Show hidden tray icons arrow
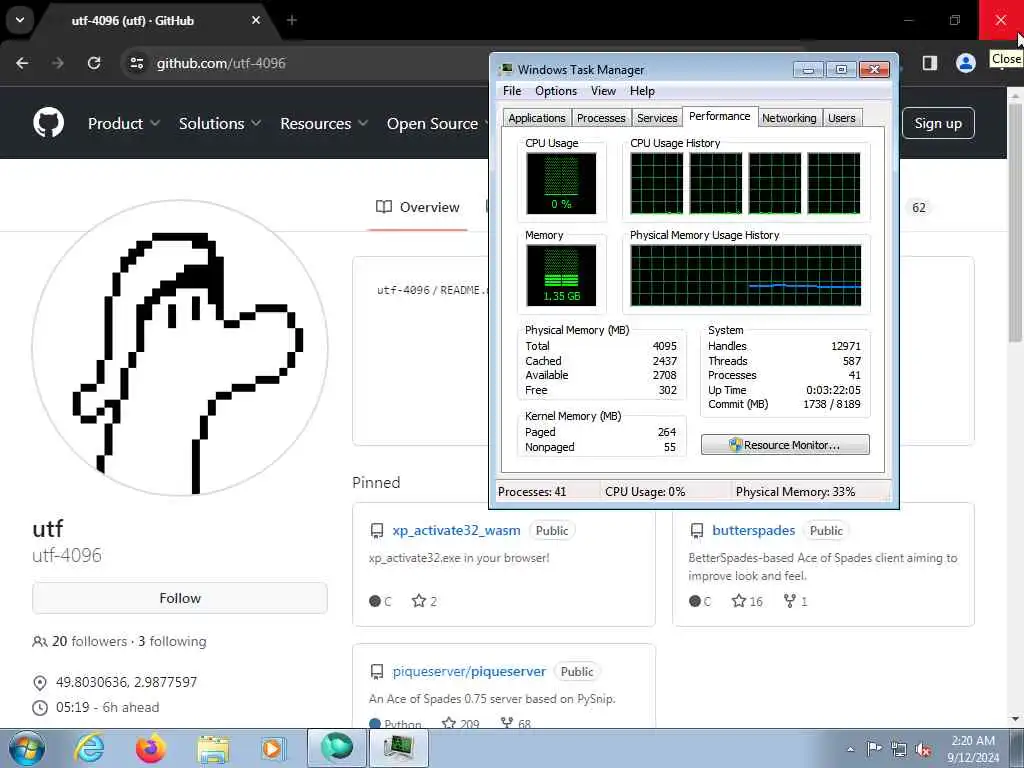This screenshot has height=768, width=1024. click(850, 750)
